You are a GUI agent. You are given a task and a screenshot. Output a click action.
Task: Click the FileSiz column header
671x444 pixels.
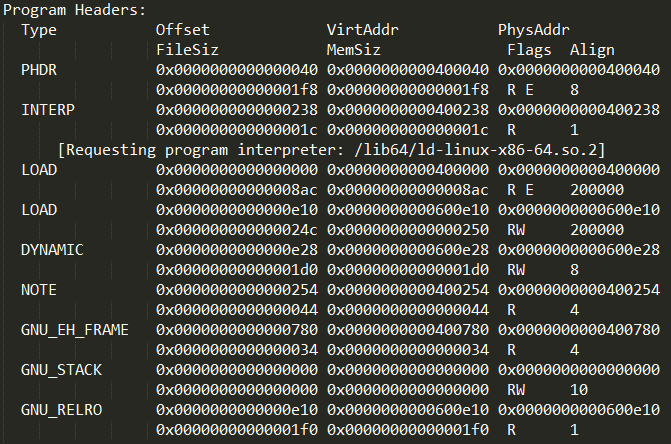187,50
